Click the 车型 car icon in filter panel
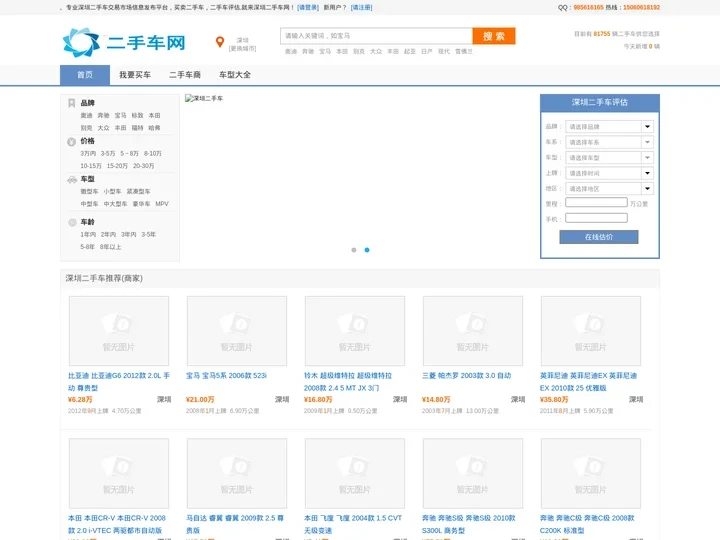 point(71,180)
